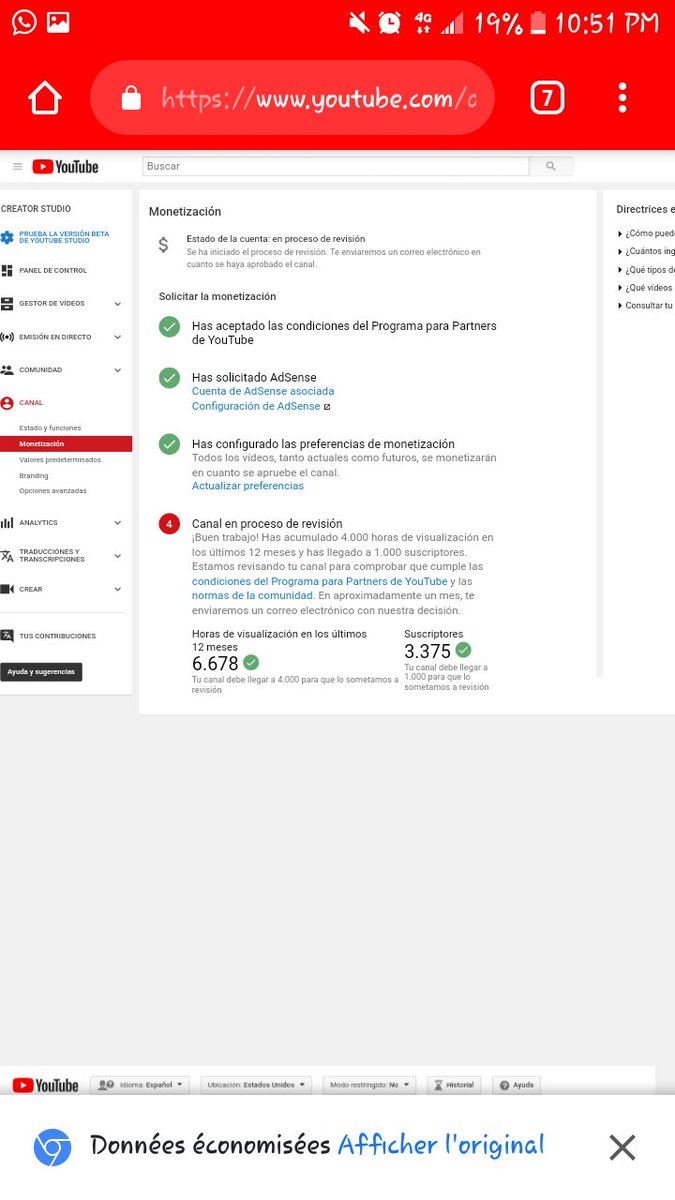Click the green check next to 6.678 hours

point(251,663)
